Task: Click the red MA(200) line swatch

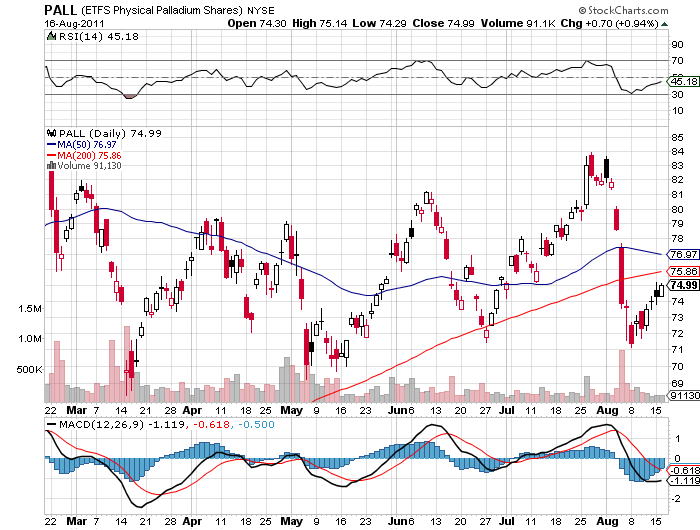Action: click(x=51, y=155)
